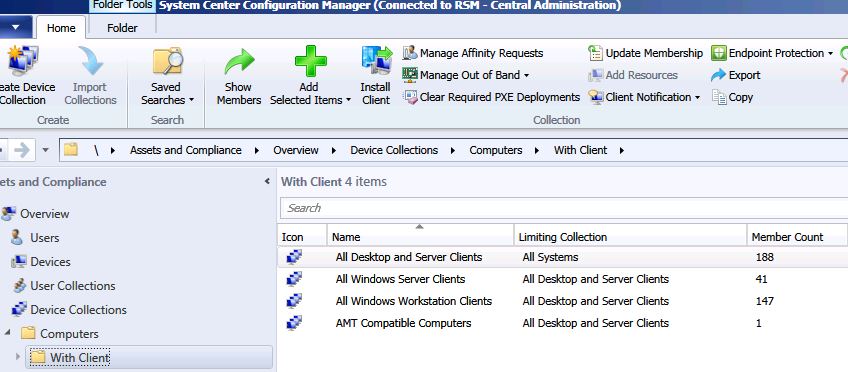Click the Folder Tools contextual tab header
This screenshot has height=372, width=848.
pyautogui.click(x=123, y=5)
